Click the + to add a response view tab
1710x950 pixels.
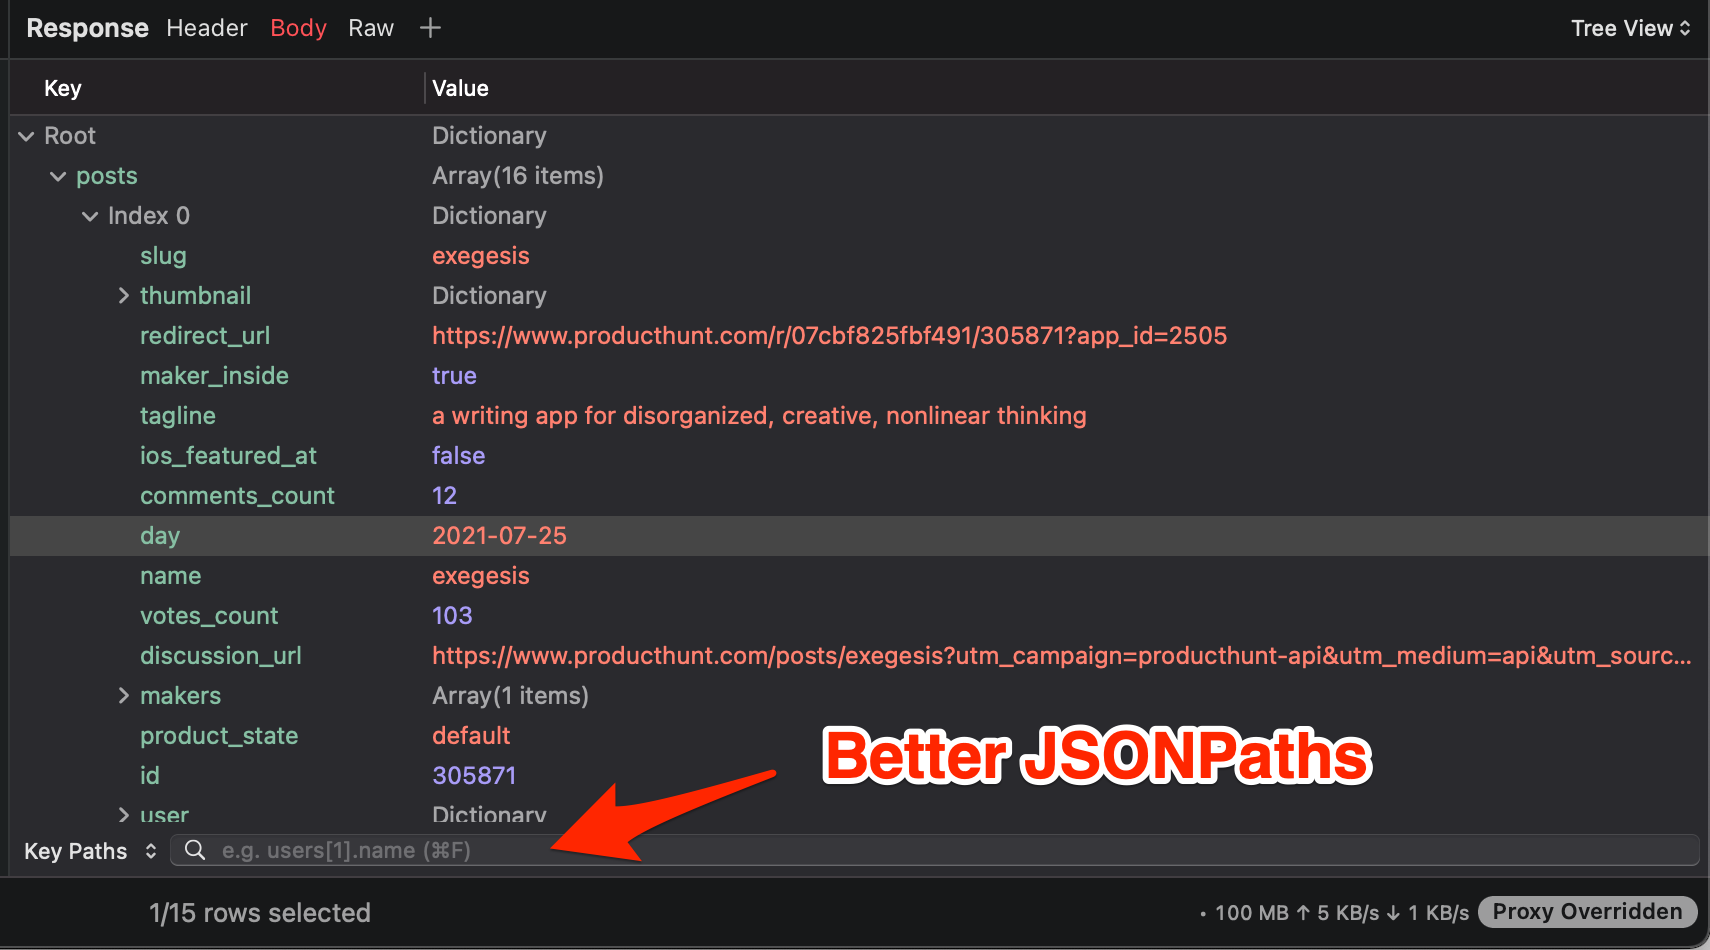(x=430, y=28)
